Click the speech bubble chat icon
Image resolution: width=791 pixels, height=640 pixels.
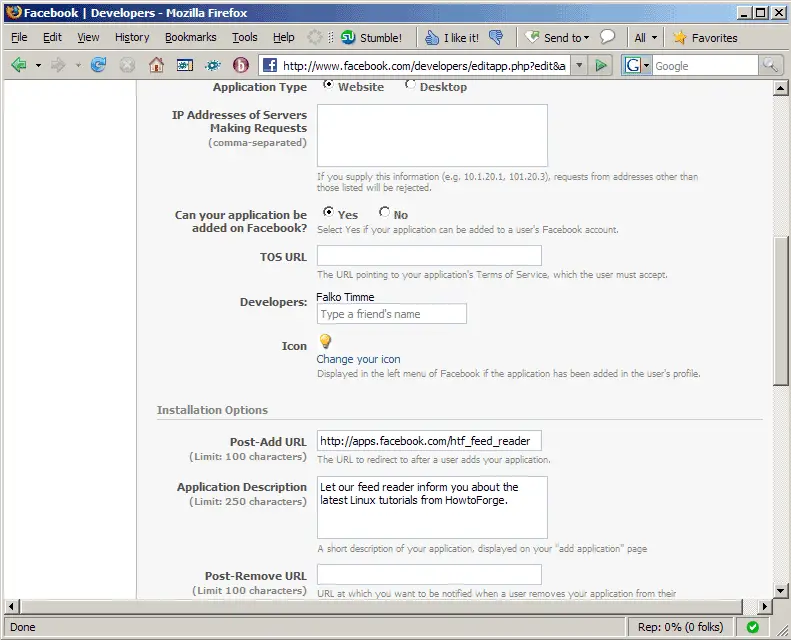pyautogui.click(x=607, y=37)
